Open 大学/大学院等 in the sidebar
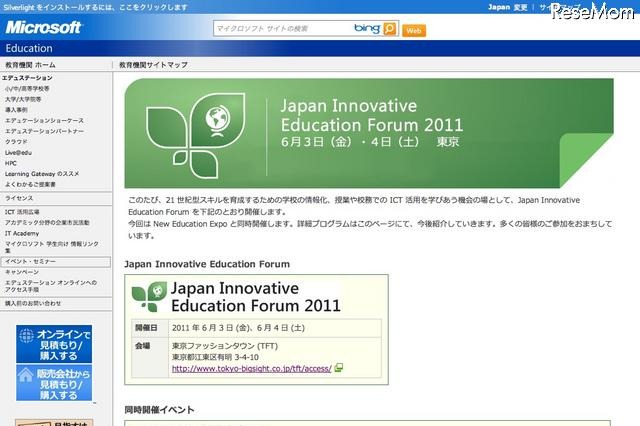Screen dimensions: 640x426 pyautogui.click(x=23, y=99)
